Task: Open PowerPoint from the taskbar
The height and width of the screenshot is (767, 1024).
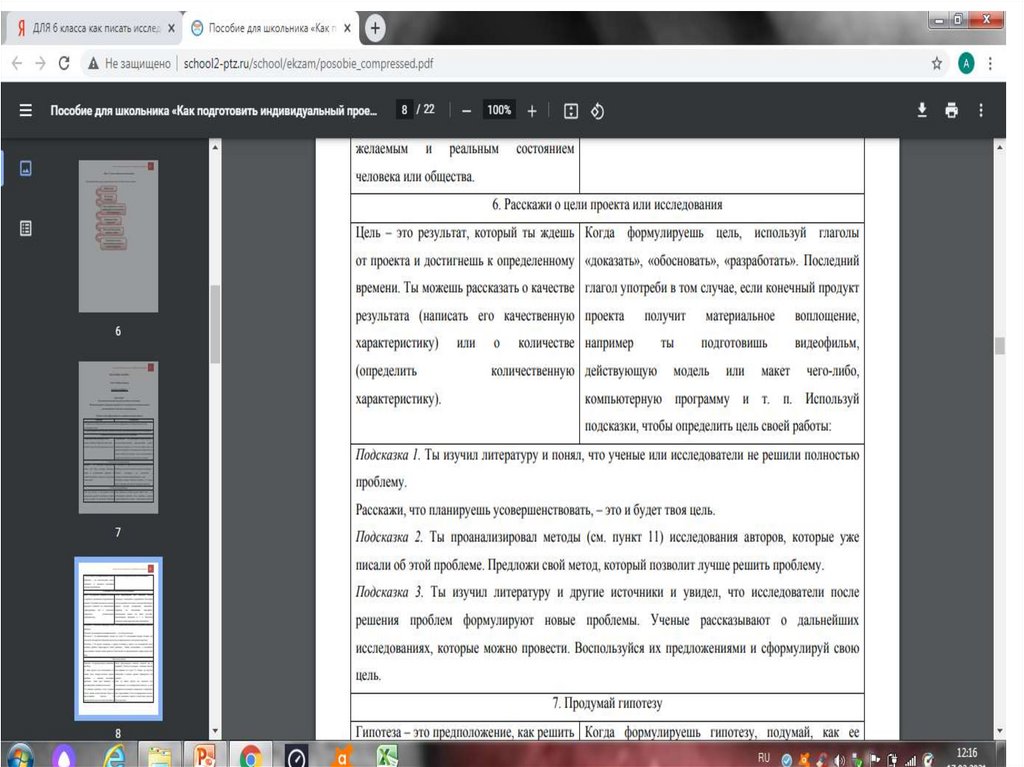Action: click(x=205, y=754)
